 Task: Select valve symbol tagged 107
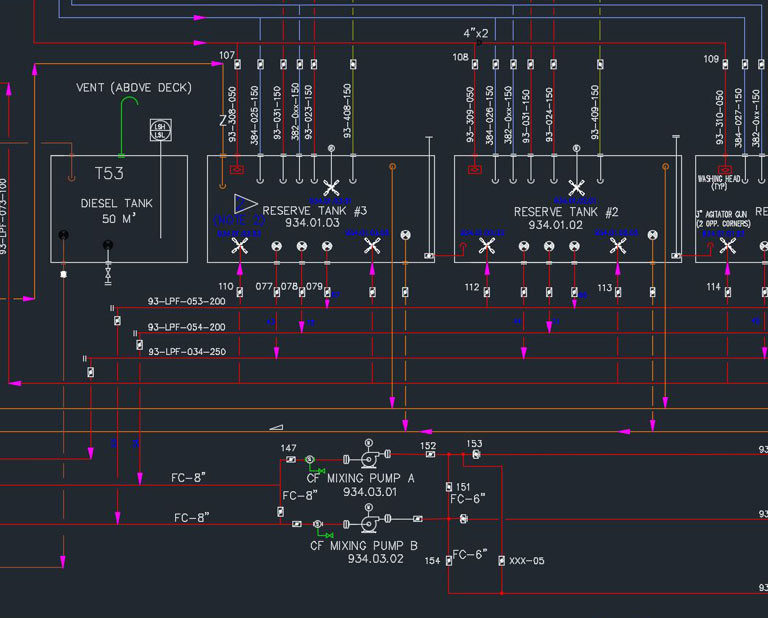(x=238, y=64)
